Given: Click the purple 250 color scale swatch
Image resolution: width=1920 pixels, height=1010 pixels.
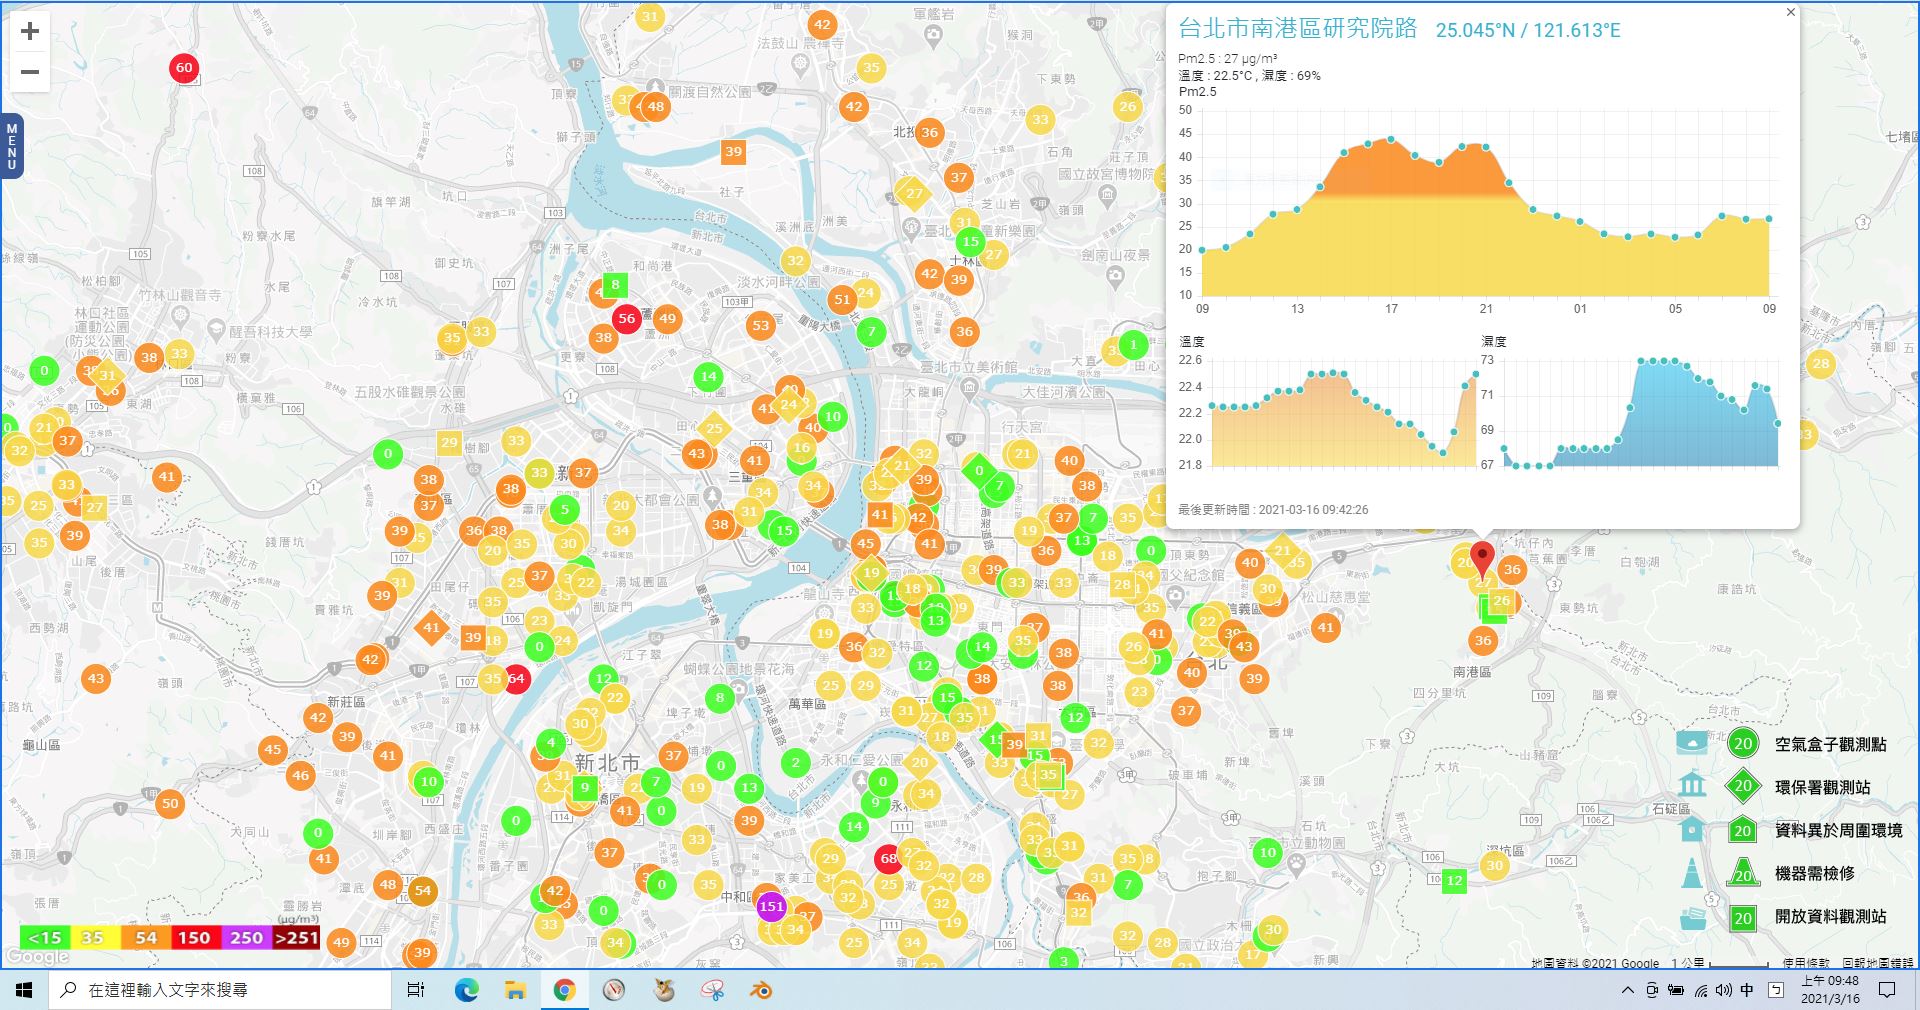Looking at the screenshot, I should click(x=246, y=937).
